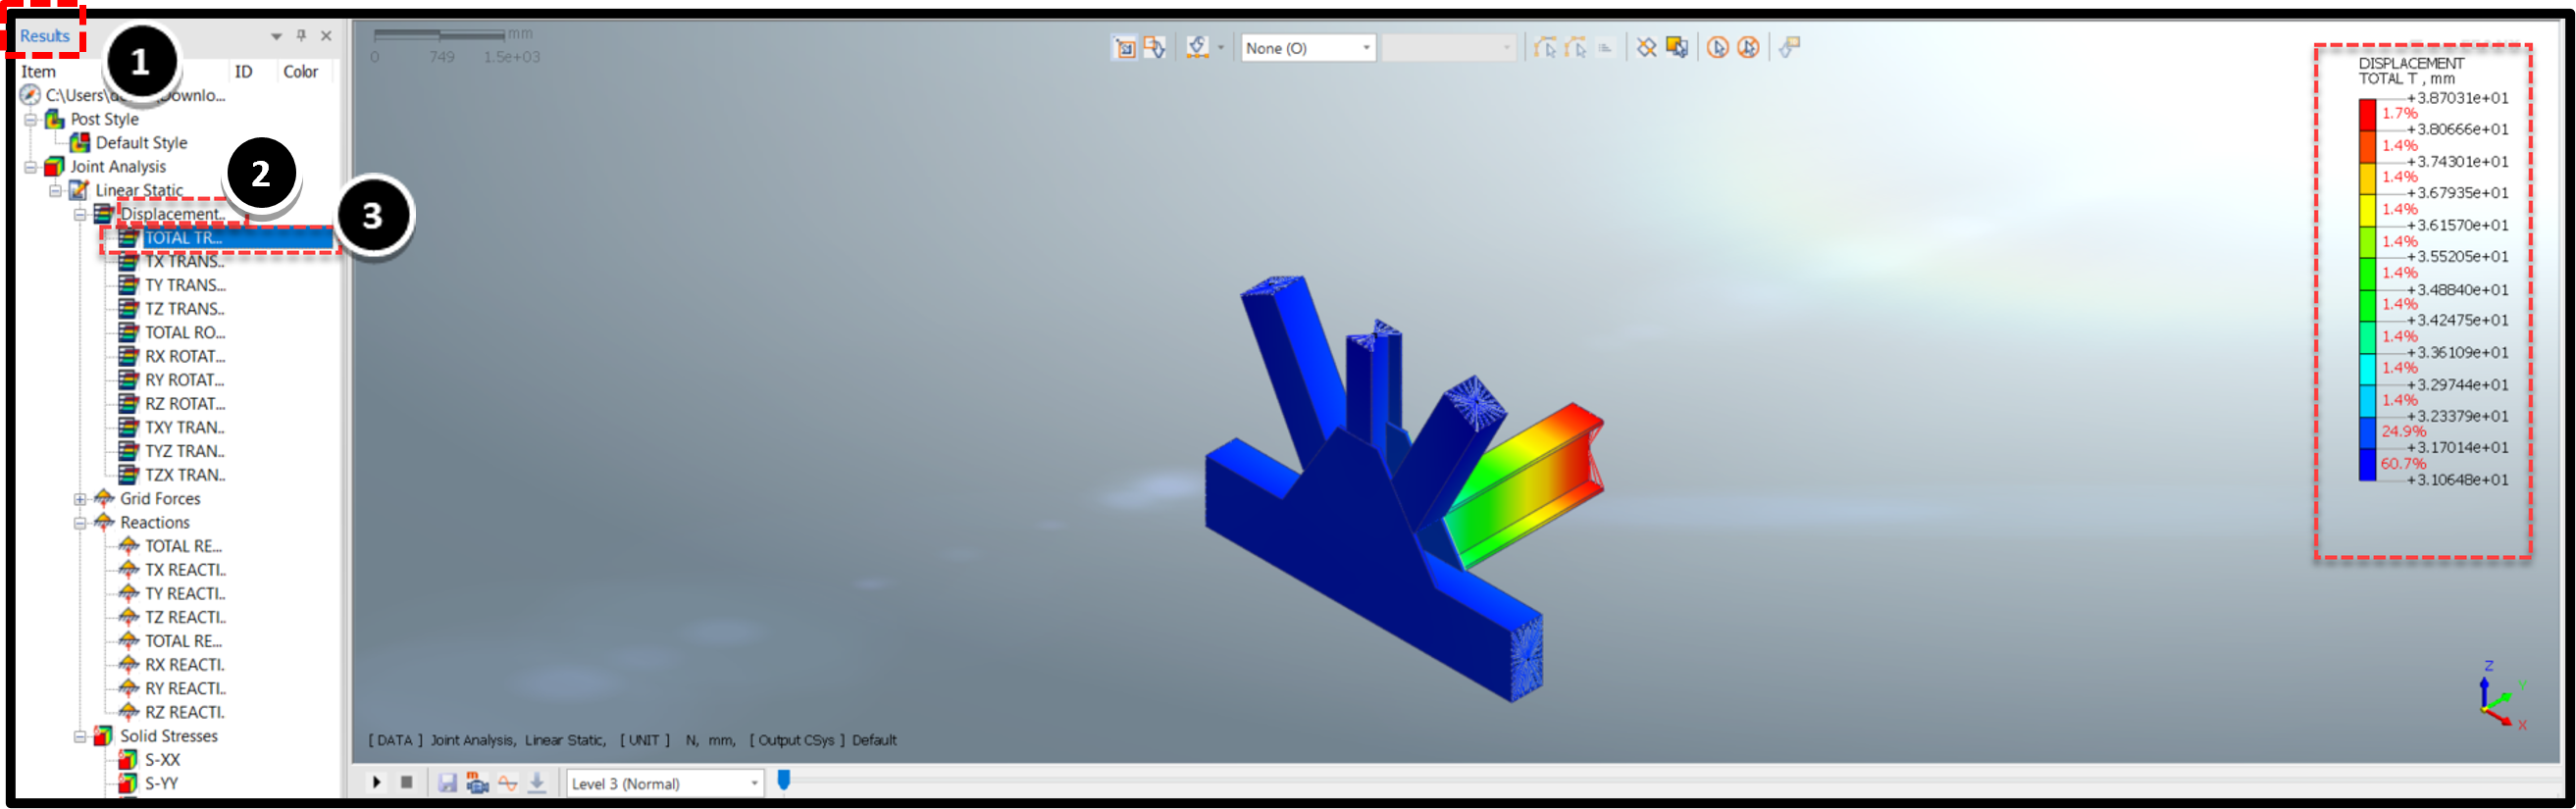The image size is (2576, 809).
Task: Click the animation frame slider handle
Action: click(784, 780)
